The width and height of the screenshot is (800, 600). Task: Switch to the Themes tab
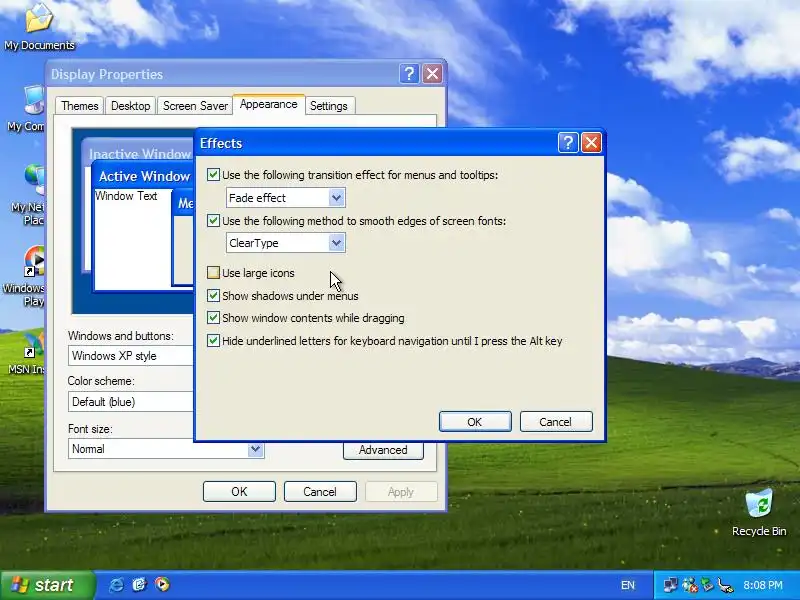pos(80,106)
